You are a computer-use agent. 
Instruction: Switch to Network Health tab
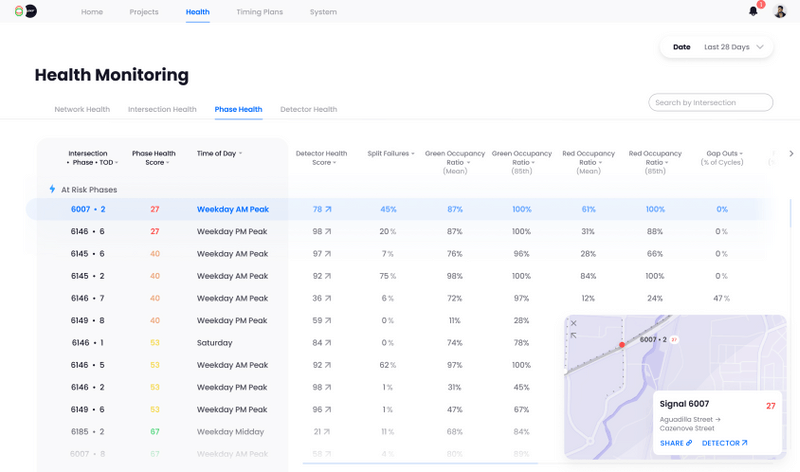[82, 109]
